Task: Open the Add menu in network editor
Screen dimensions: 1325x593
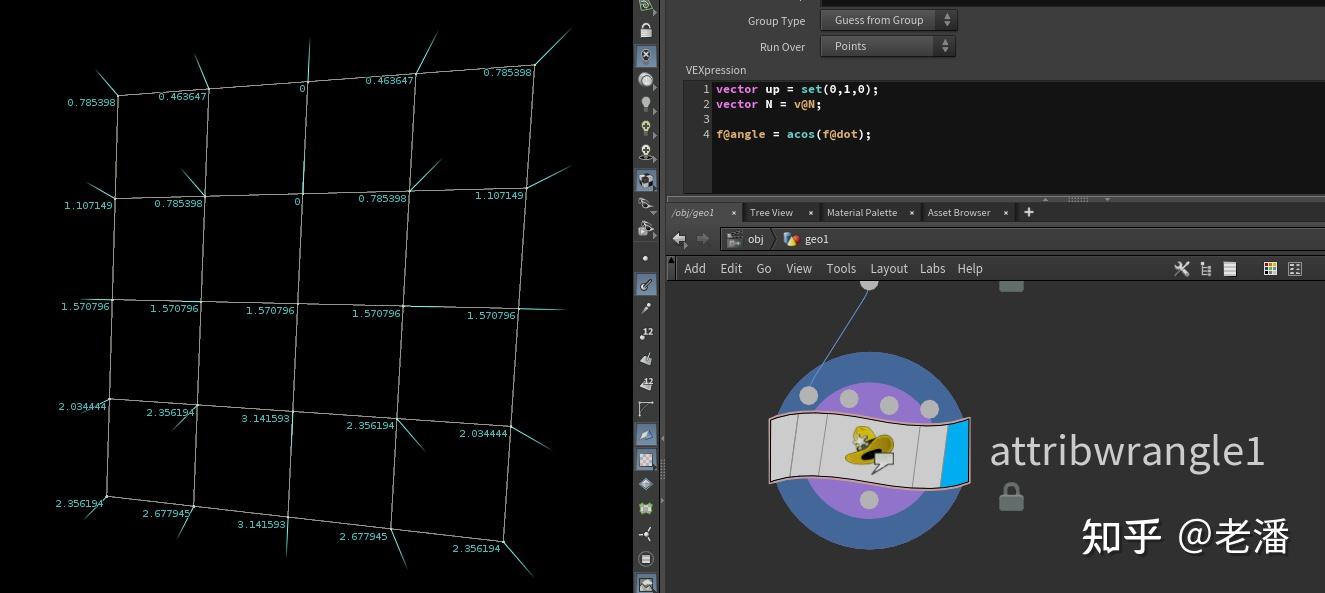Action: (x=695, y=269)
